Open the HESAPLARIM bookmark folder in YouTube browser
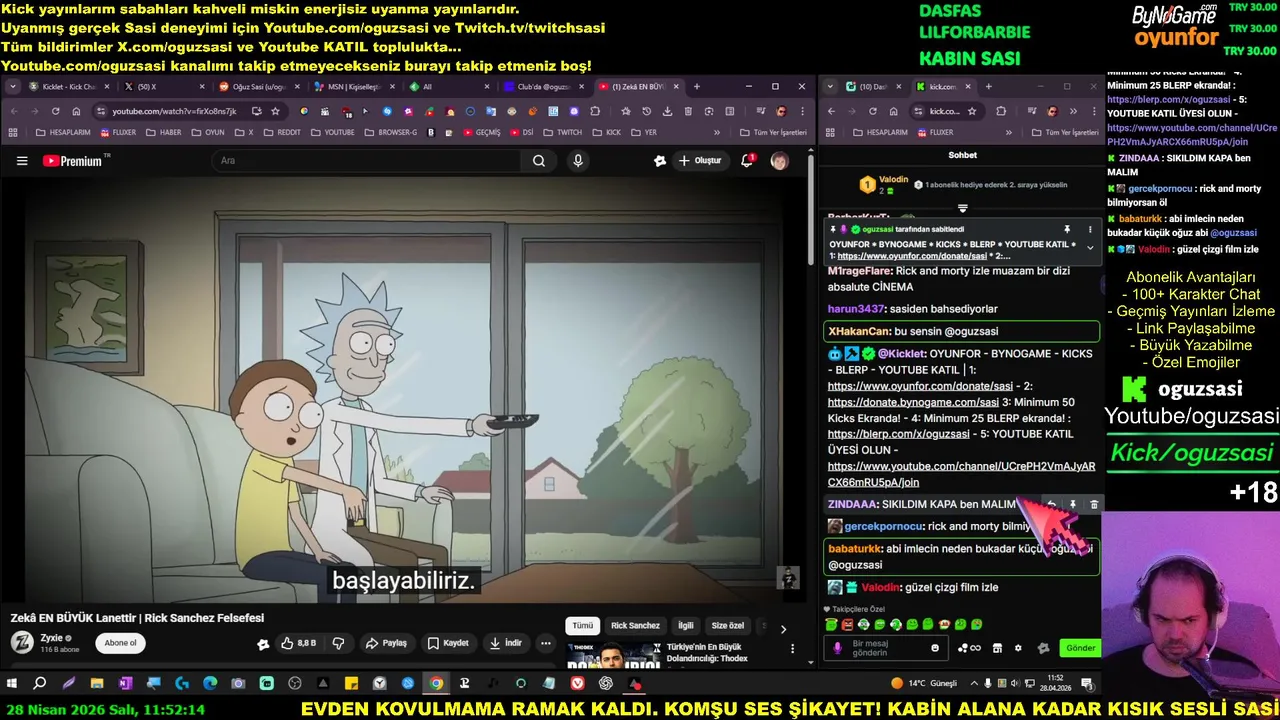1280x720 pixels. coord(63,132)
